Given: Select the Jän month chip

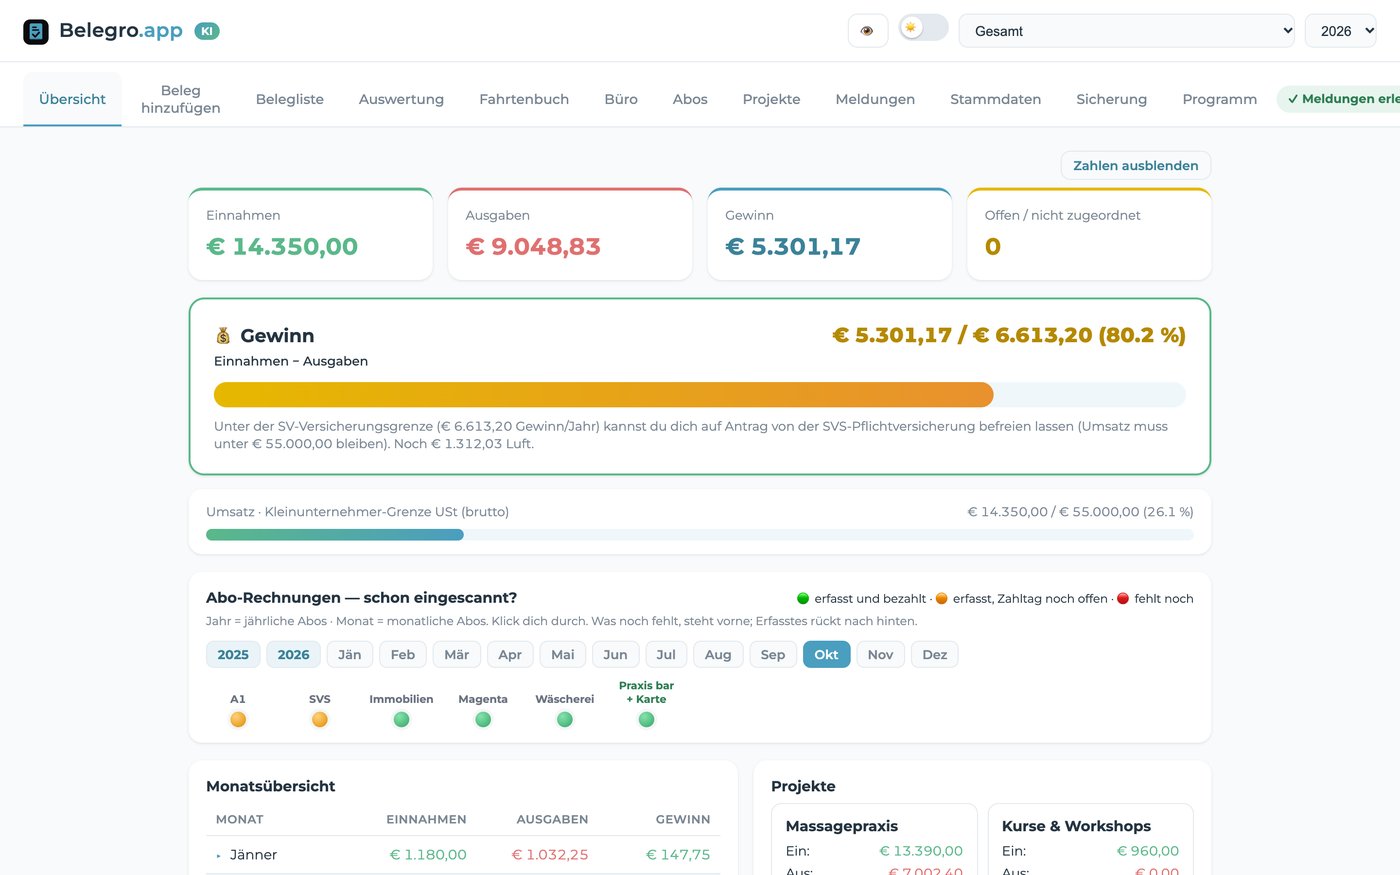Looking at the screenshot, I should (x=350, y=654).
